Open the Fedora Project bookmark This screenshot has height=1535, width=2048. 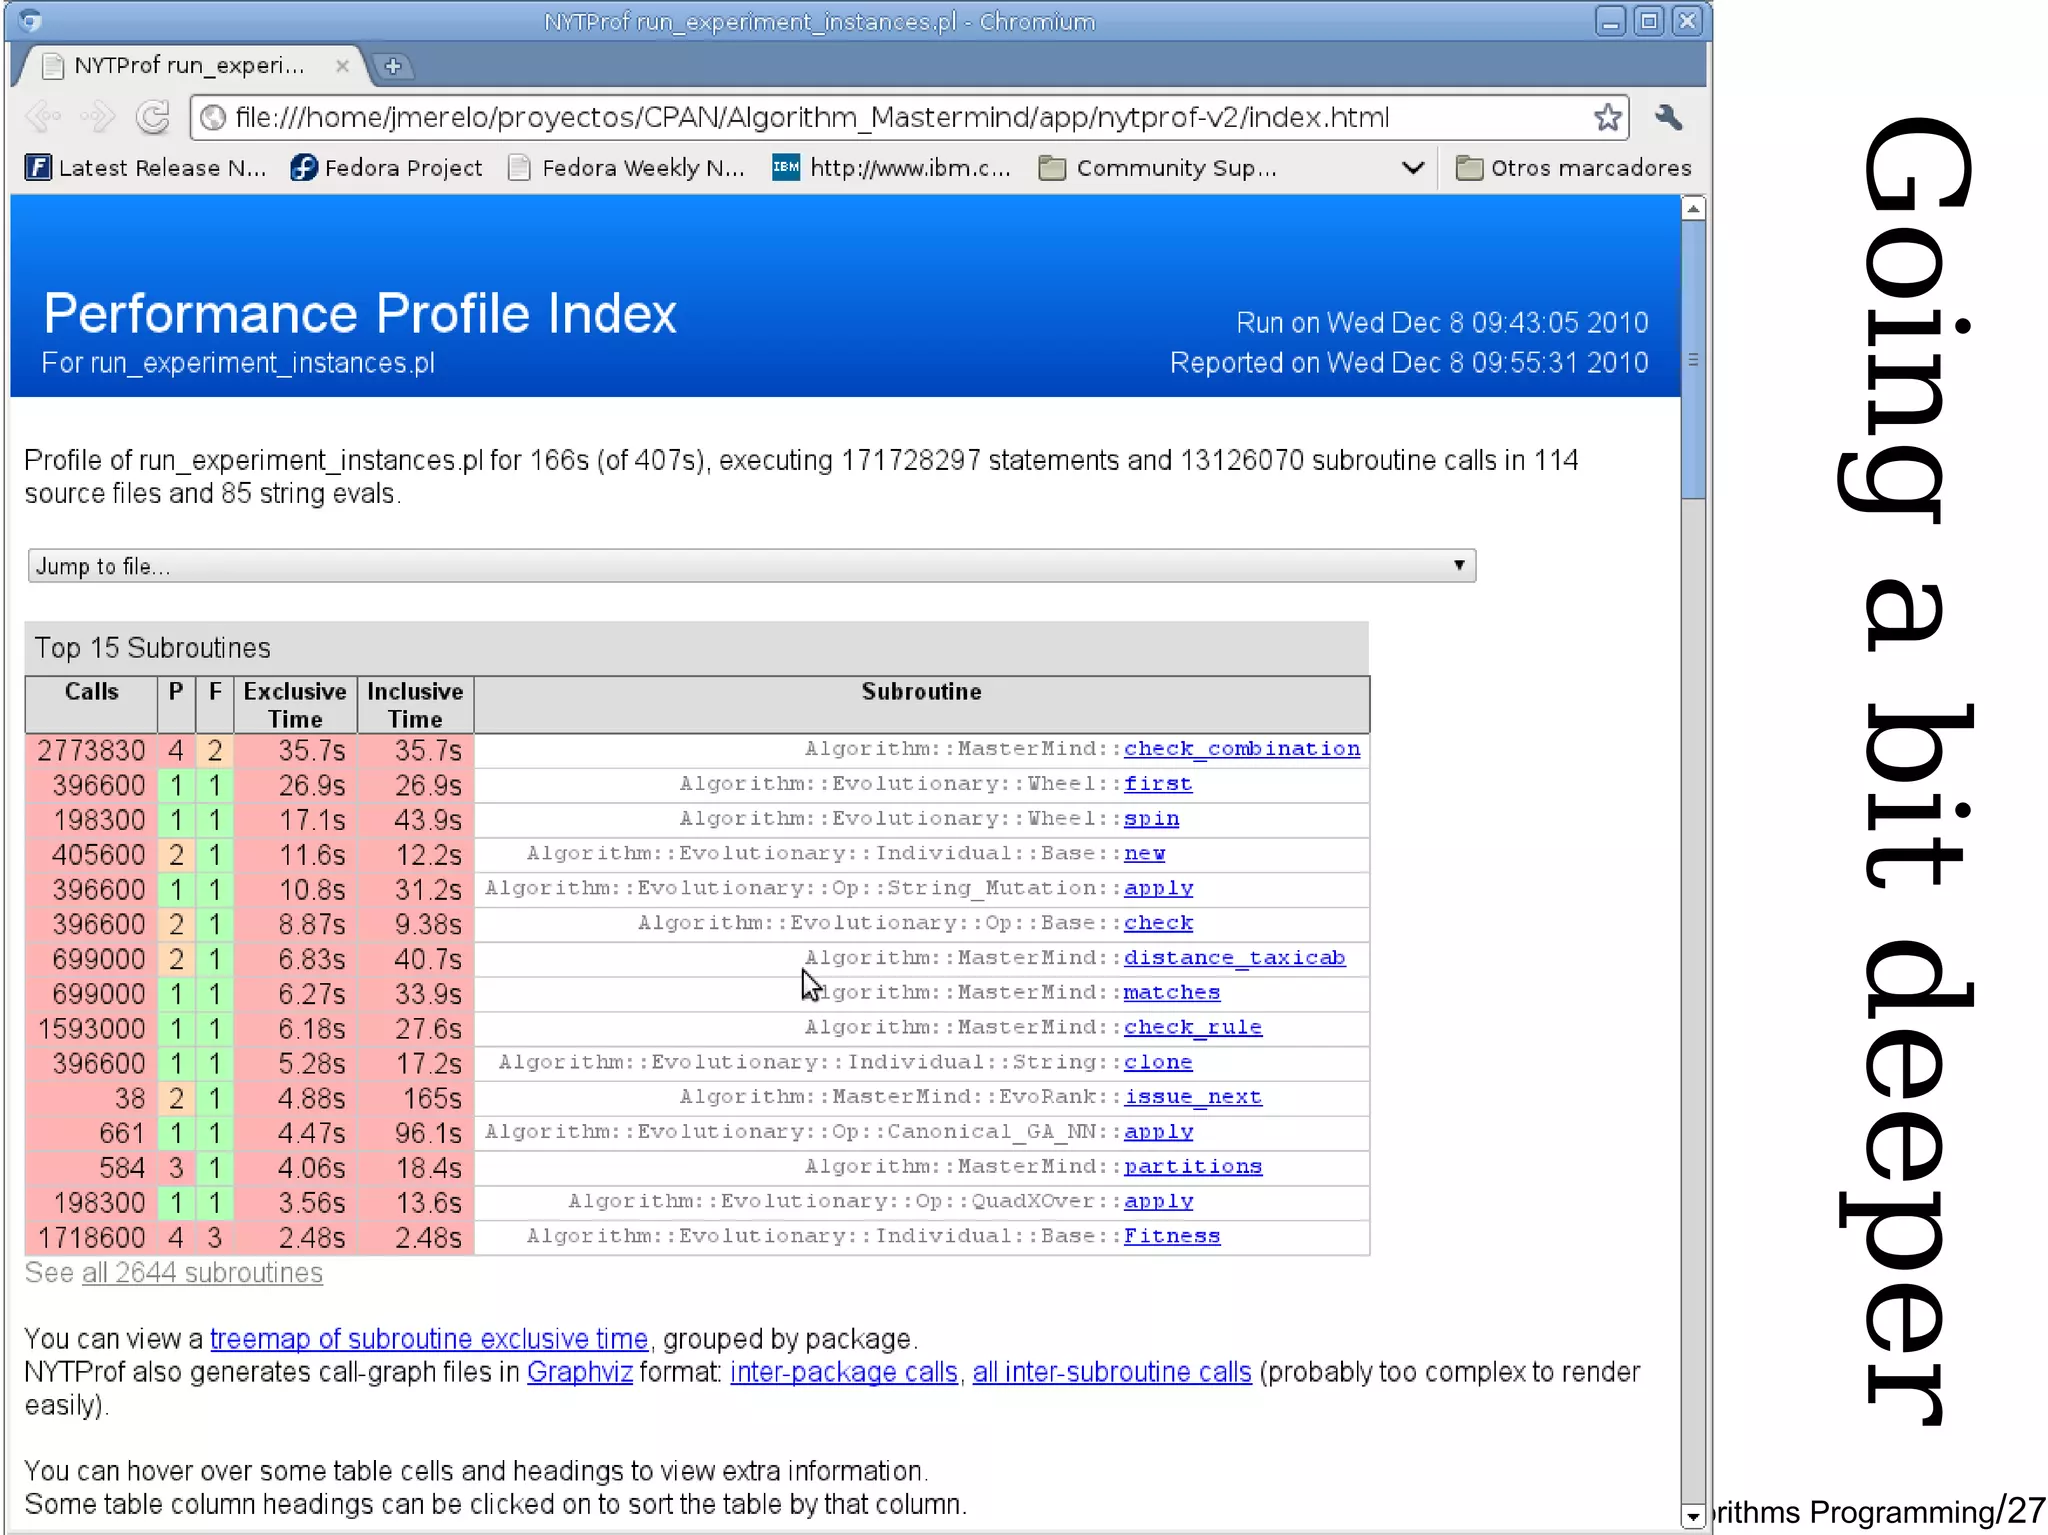pyautogui.click(x=387, y=168)
